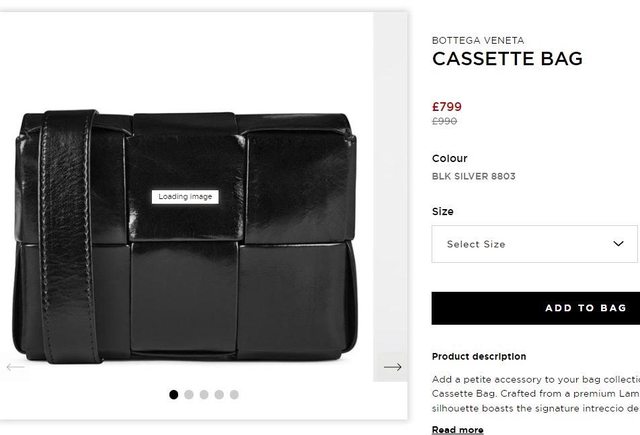Image resolution: width=640 pixels, height=435 pixels.
Task: Click the black Cassette Bag product photo
Action: pos(190,270)
